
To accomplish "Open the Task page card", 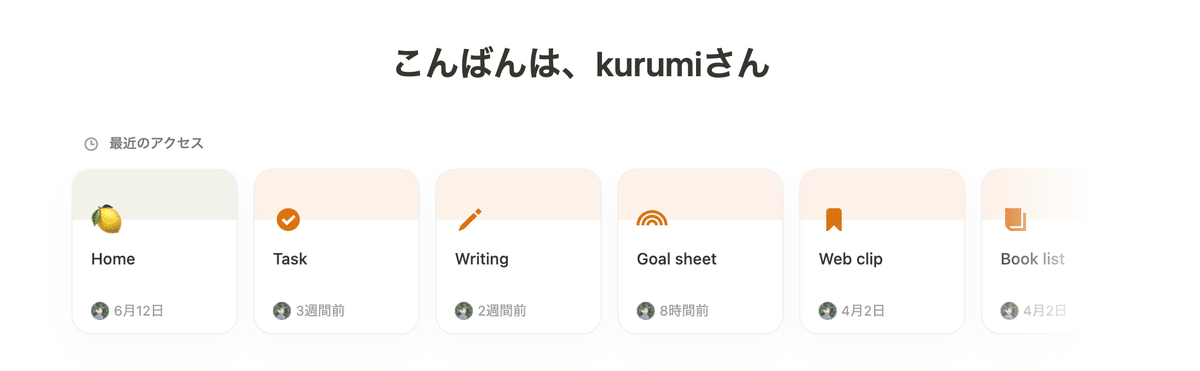I will [x=336, y=251].
